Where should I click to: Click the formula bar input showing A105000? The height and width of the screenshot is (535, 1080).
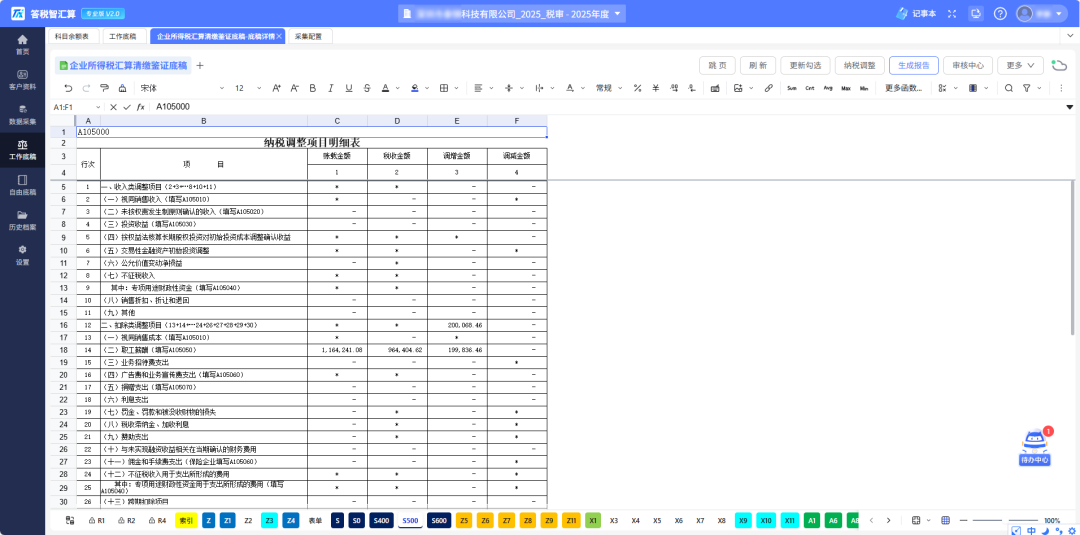pyautogui.click(x=606, y=107)
